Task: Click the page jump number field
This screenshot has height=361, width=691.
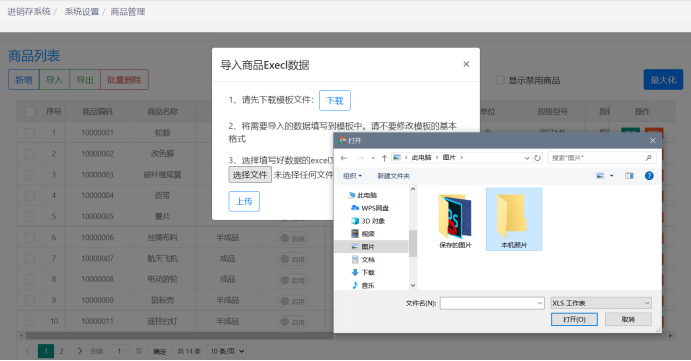Action: (119, 351)
